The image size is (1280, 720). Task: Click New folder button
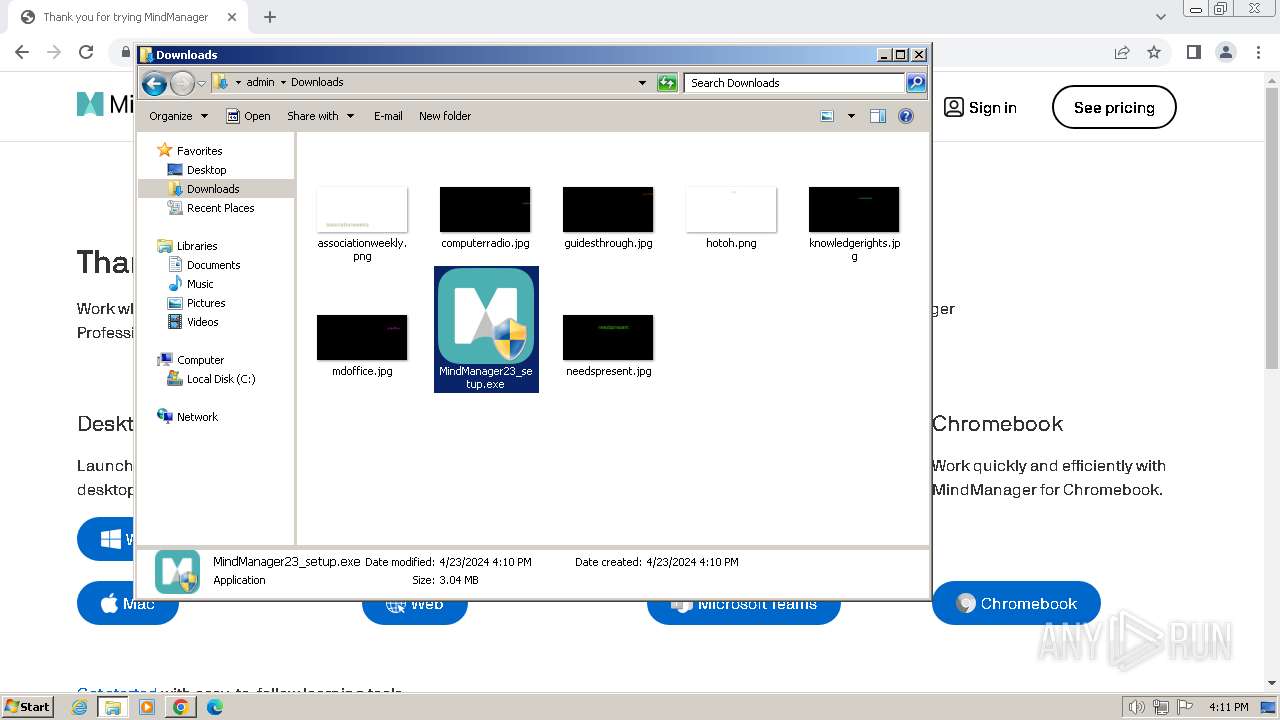[445, 116]
